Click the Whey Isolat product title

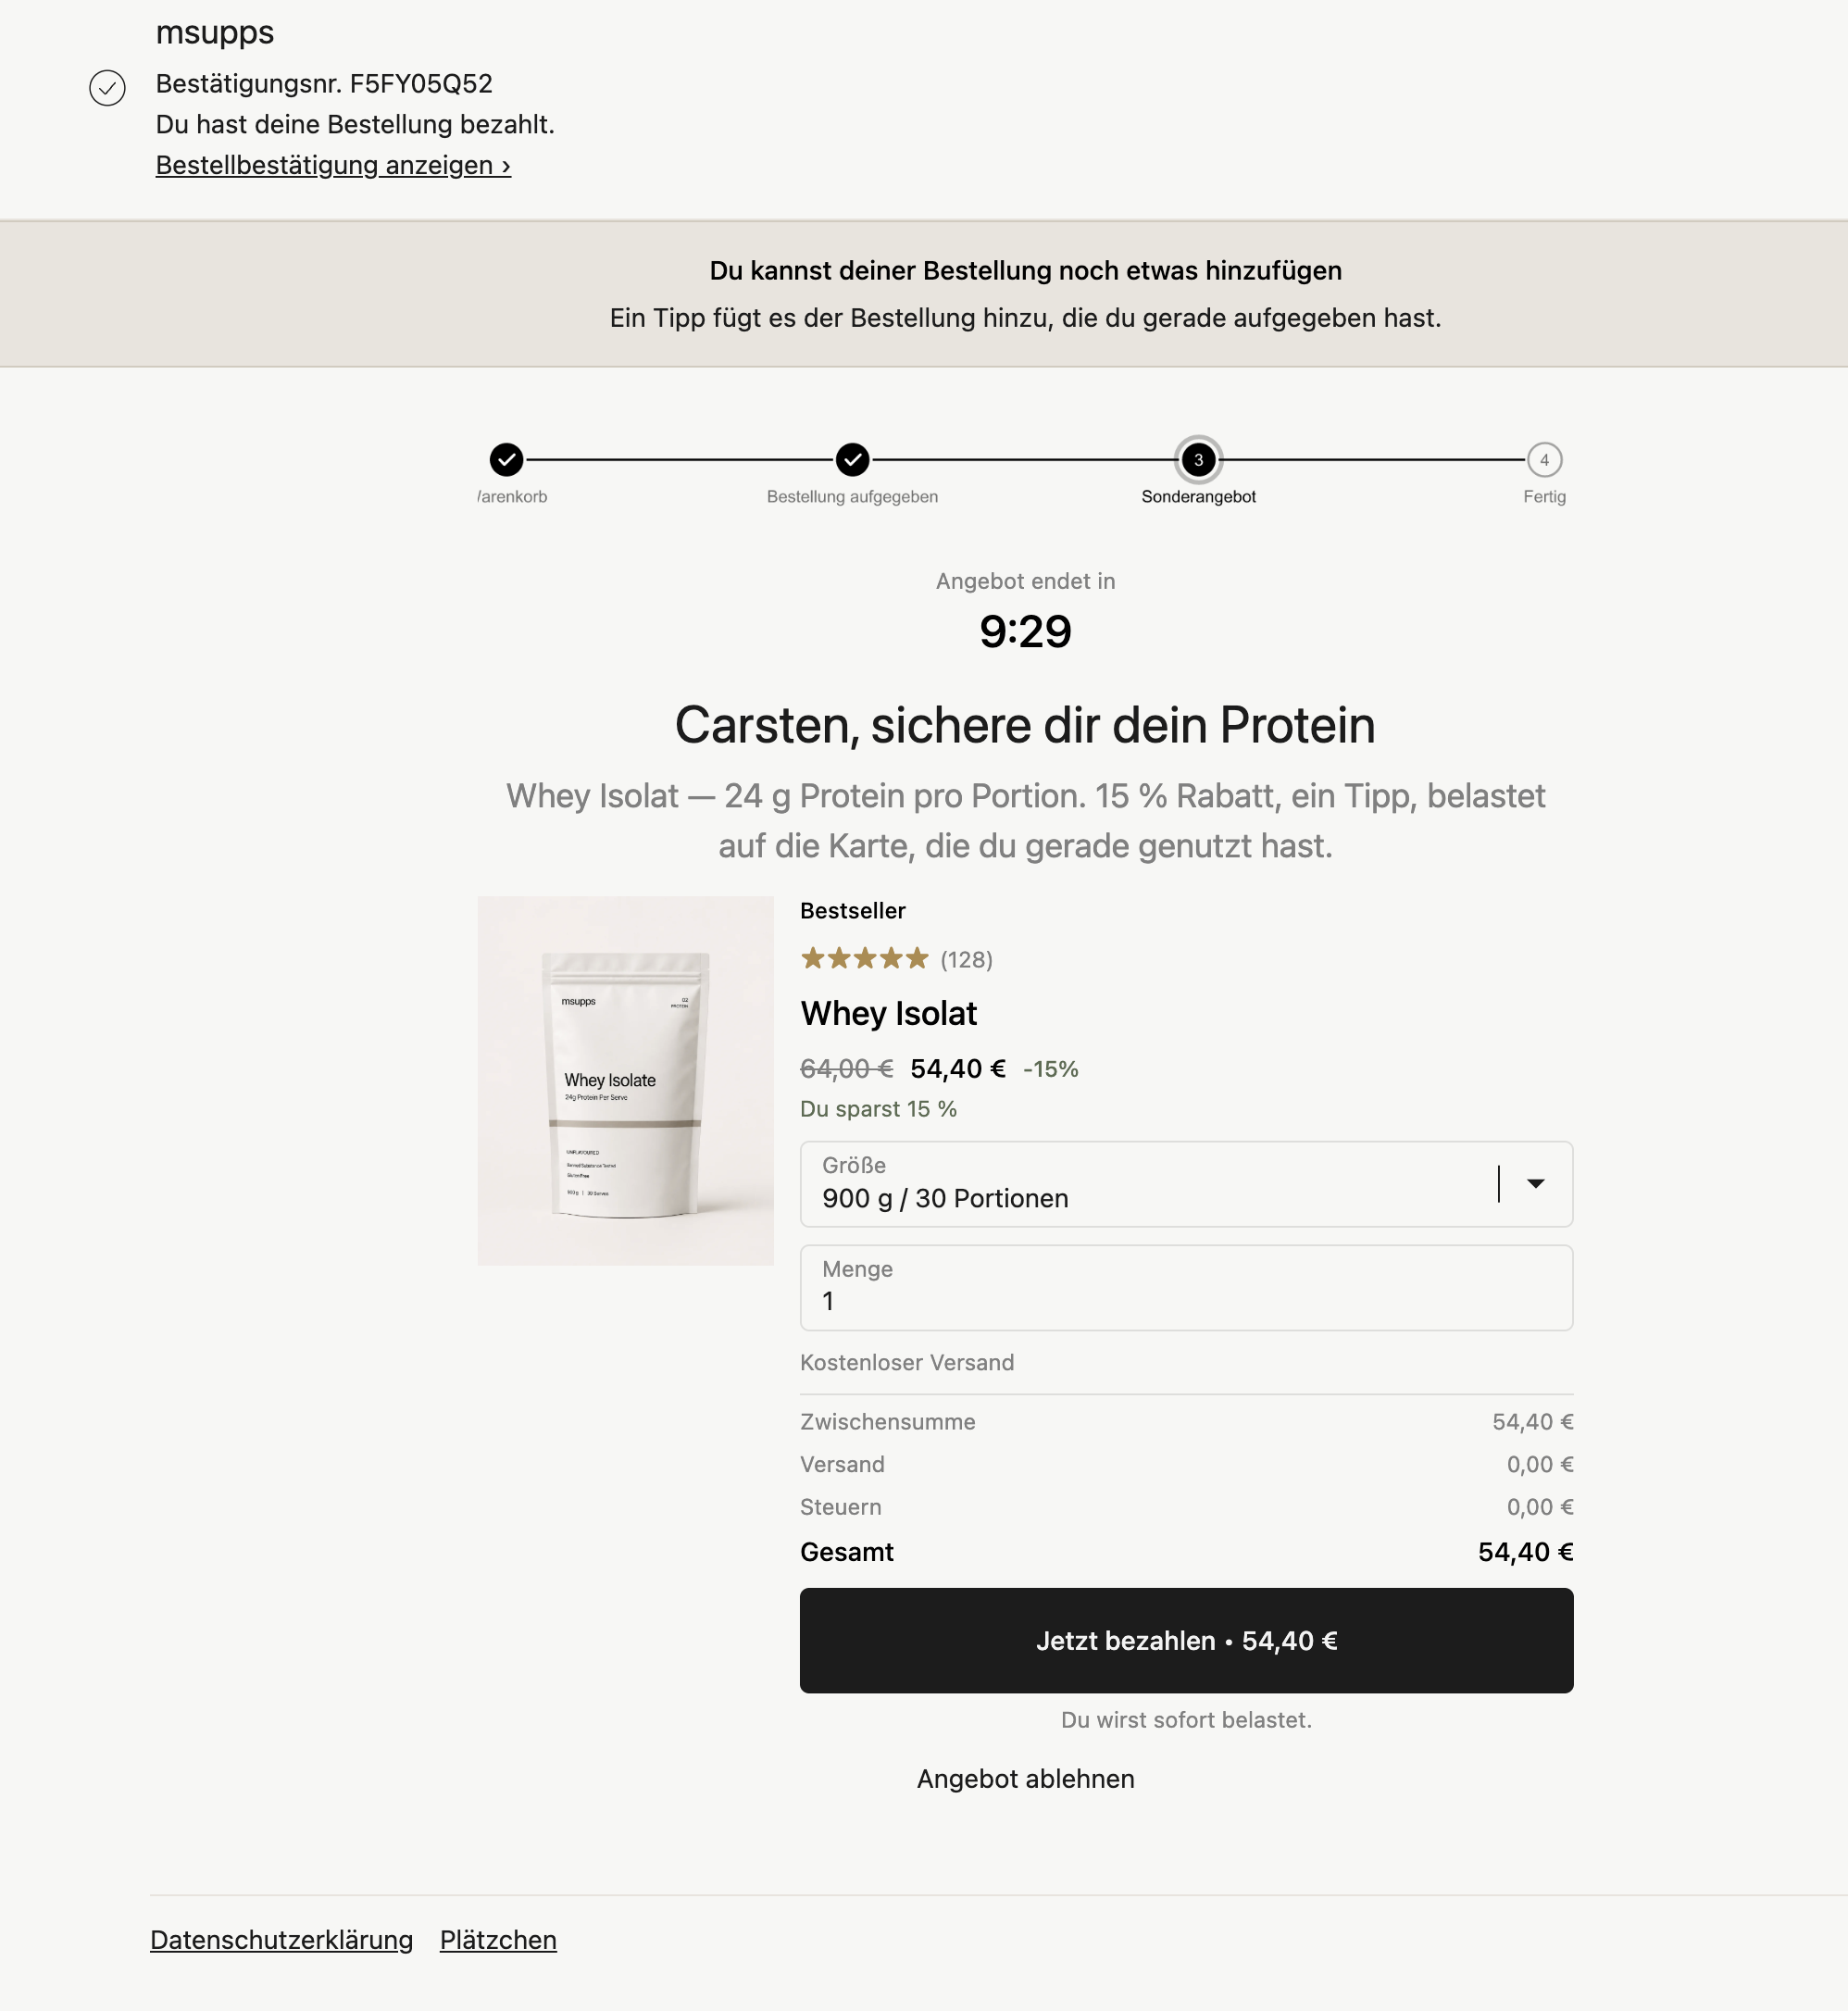point(889,1014)
